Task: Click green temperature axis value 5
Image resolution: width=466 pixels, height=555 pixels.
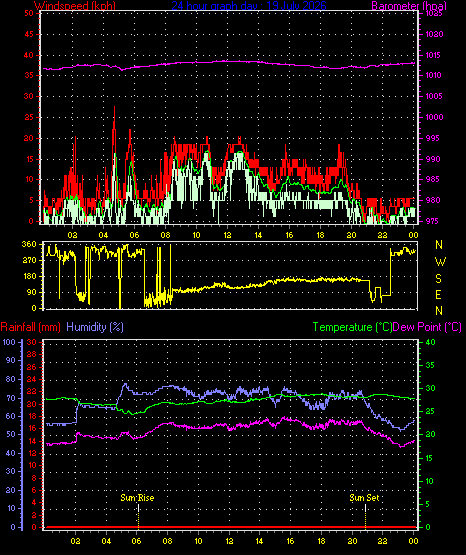Action: [x=428, y=504]
